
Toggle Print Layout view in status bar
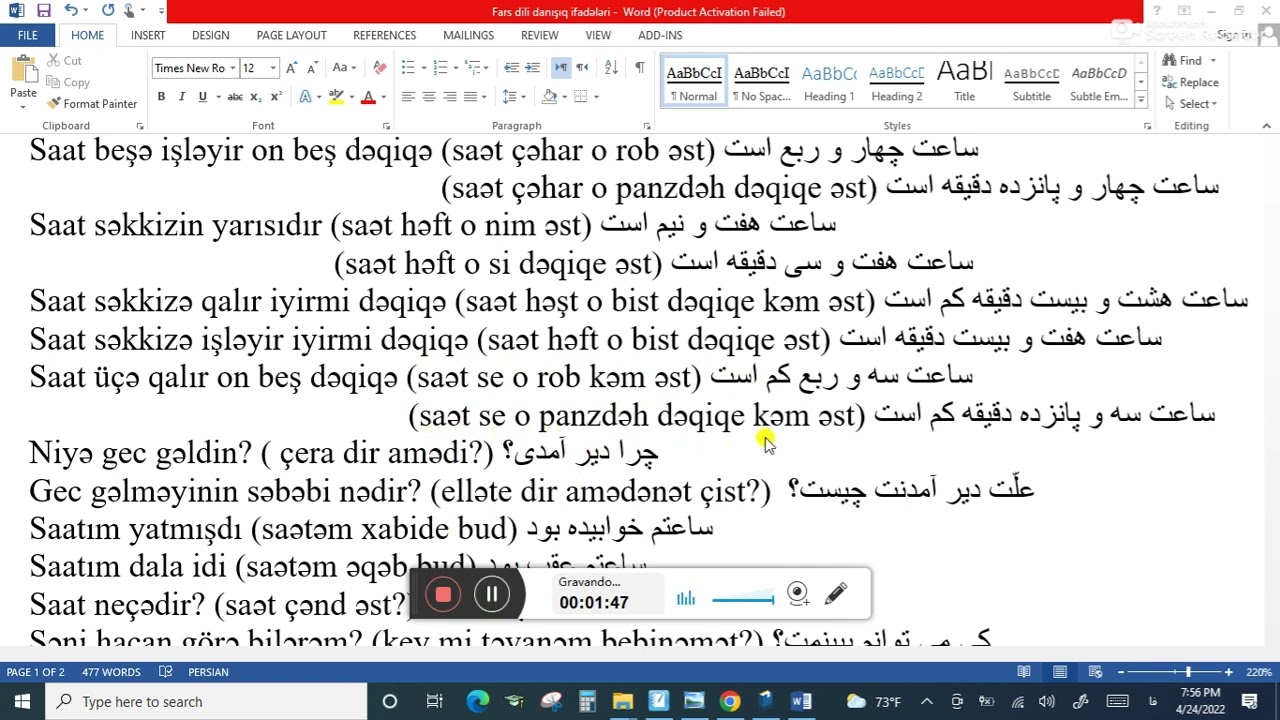pos(1060,672)
